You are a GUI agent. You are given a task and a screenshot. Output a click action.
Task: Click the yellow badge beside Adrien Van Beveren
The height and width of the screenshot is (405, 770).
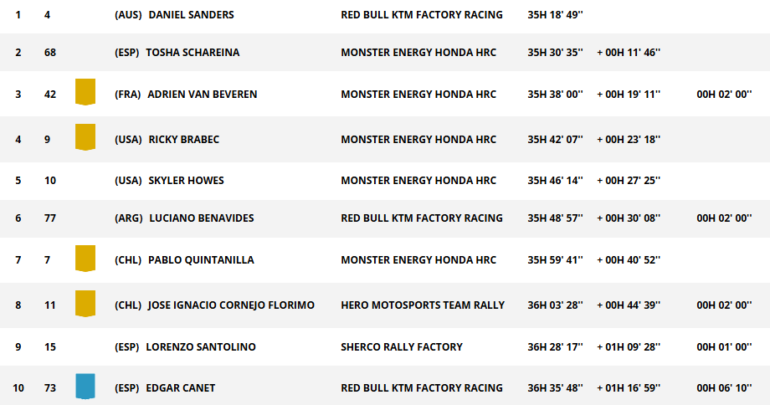tap(85, 94)
